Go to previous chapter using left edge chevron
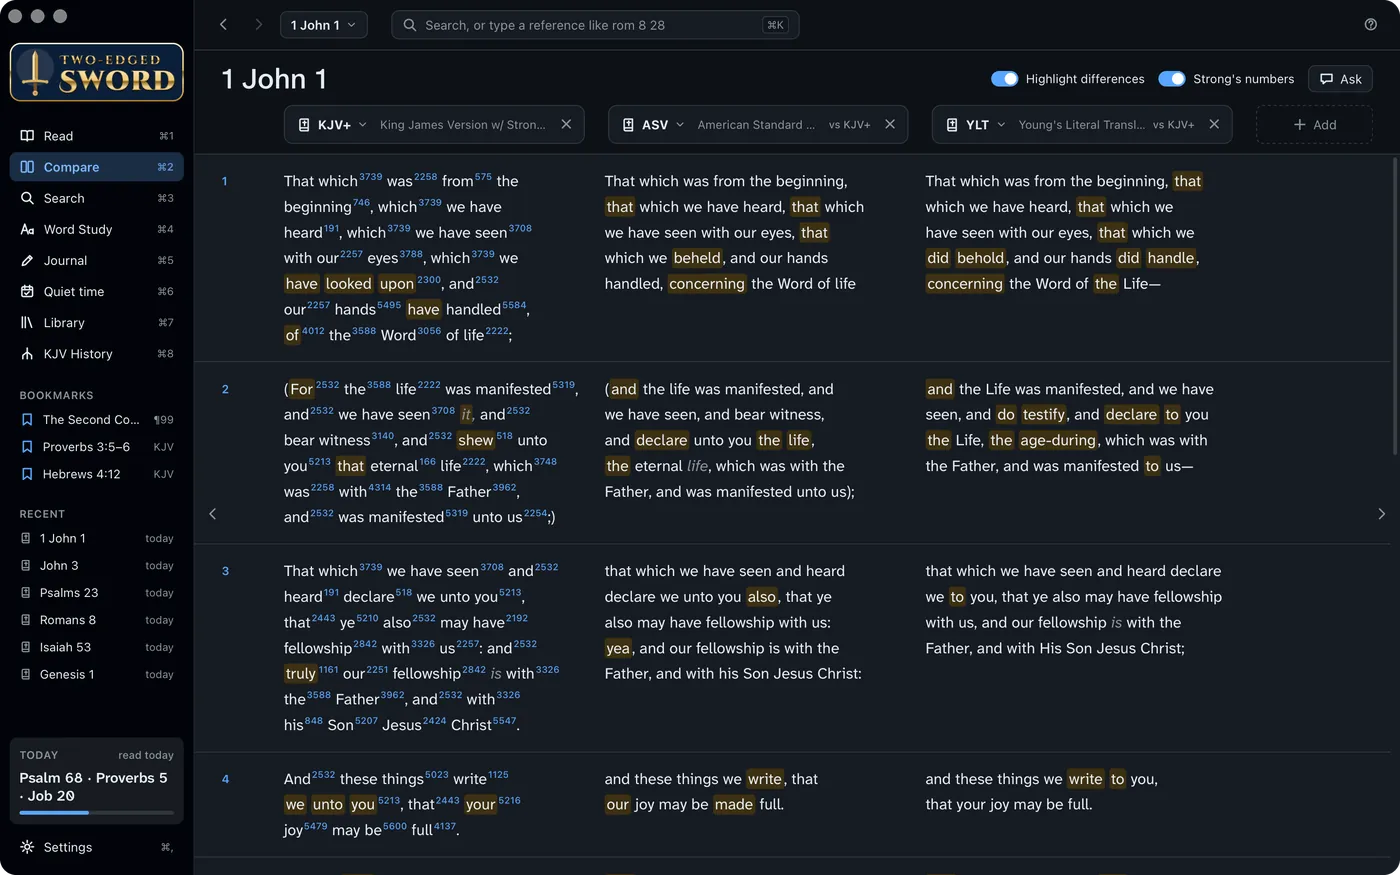The image size is (1400, 875). pos(212,514)
